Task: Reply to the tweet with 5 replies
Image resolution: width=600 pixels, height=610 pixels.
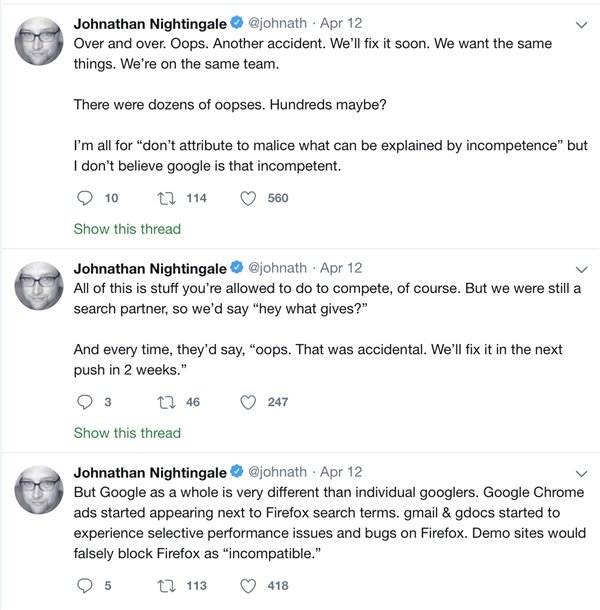Action: [84, 586]
